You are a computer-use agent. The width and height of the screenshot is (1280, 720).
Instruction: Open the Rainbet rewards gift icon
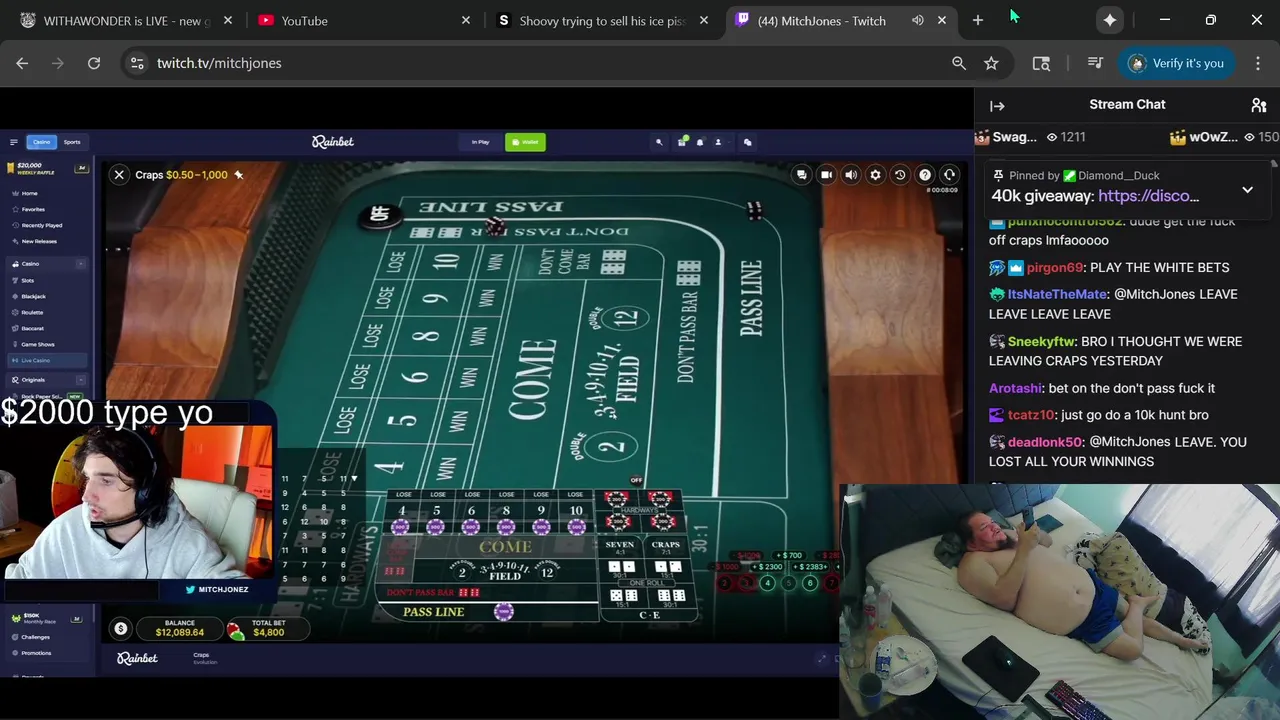(682, 142)
